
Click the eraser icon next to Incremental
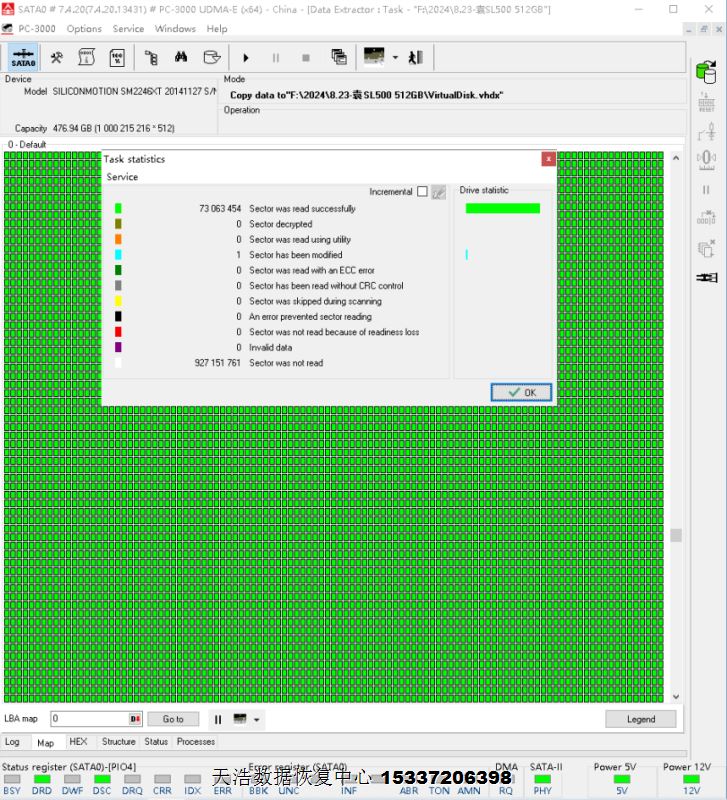click(x=438, y=192)
